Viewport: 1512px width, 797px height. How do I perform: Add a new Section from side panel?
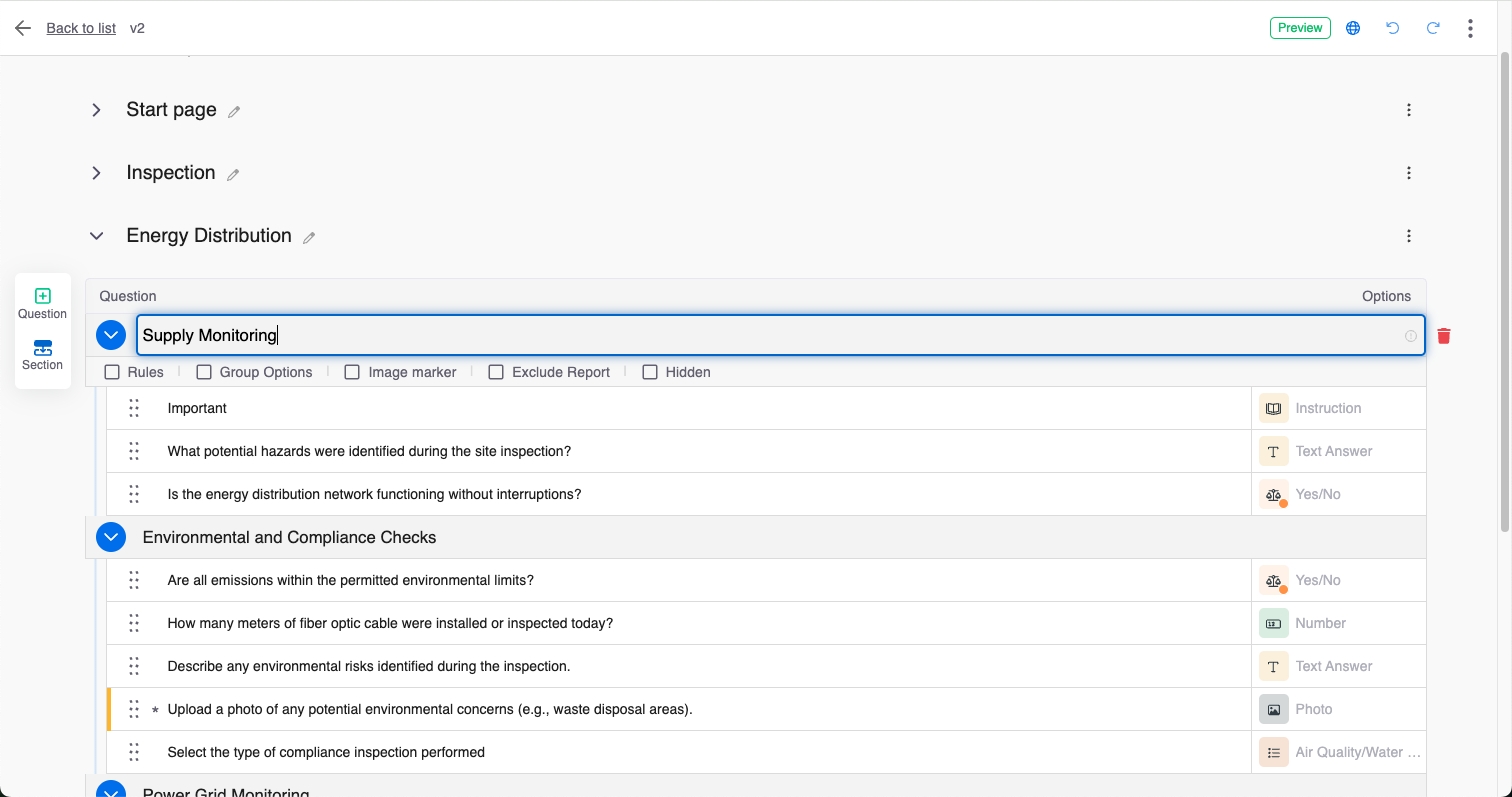[x=42, y=354]
